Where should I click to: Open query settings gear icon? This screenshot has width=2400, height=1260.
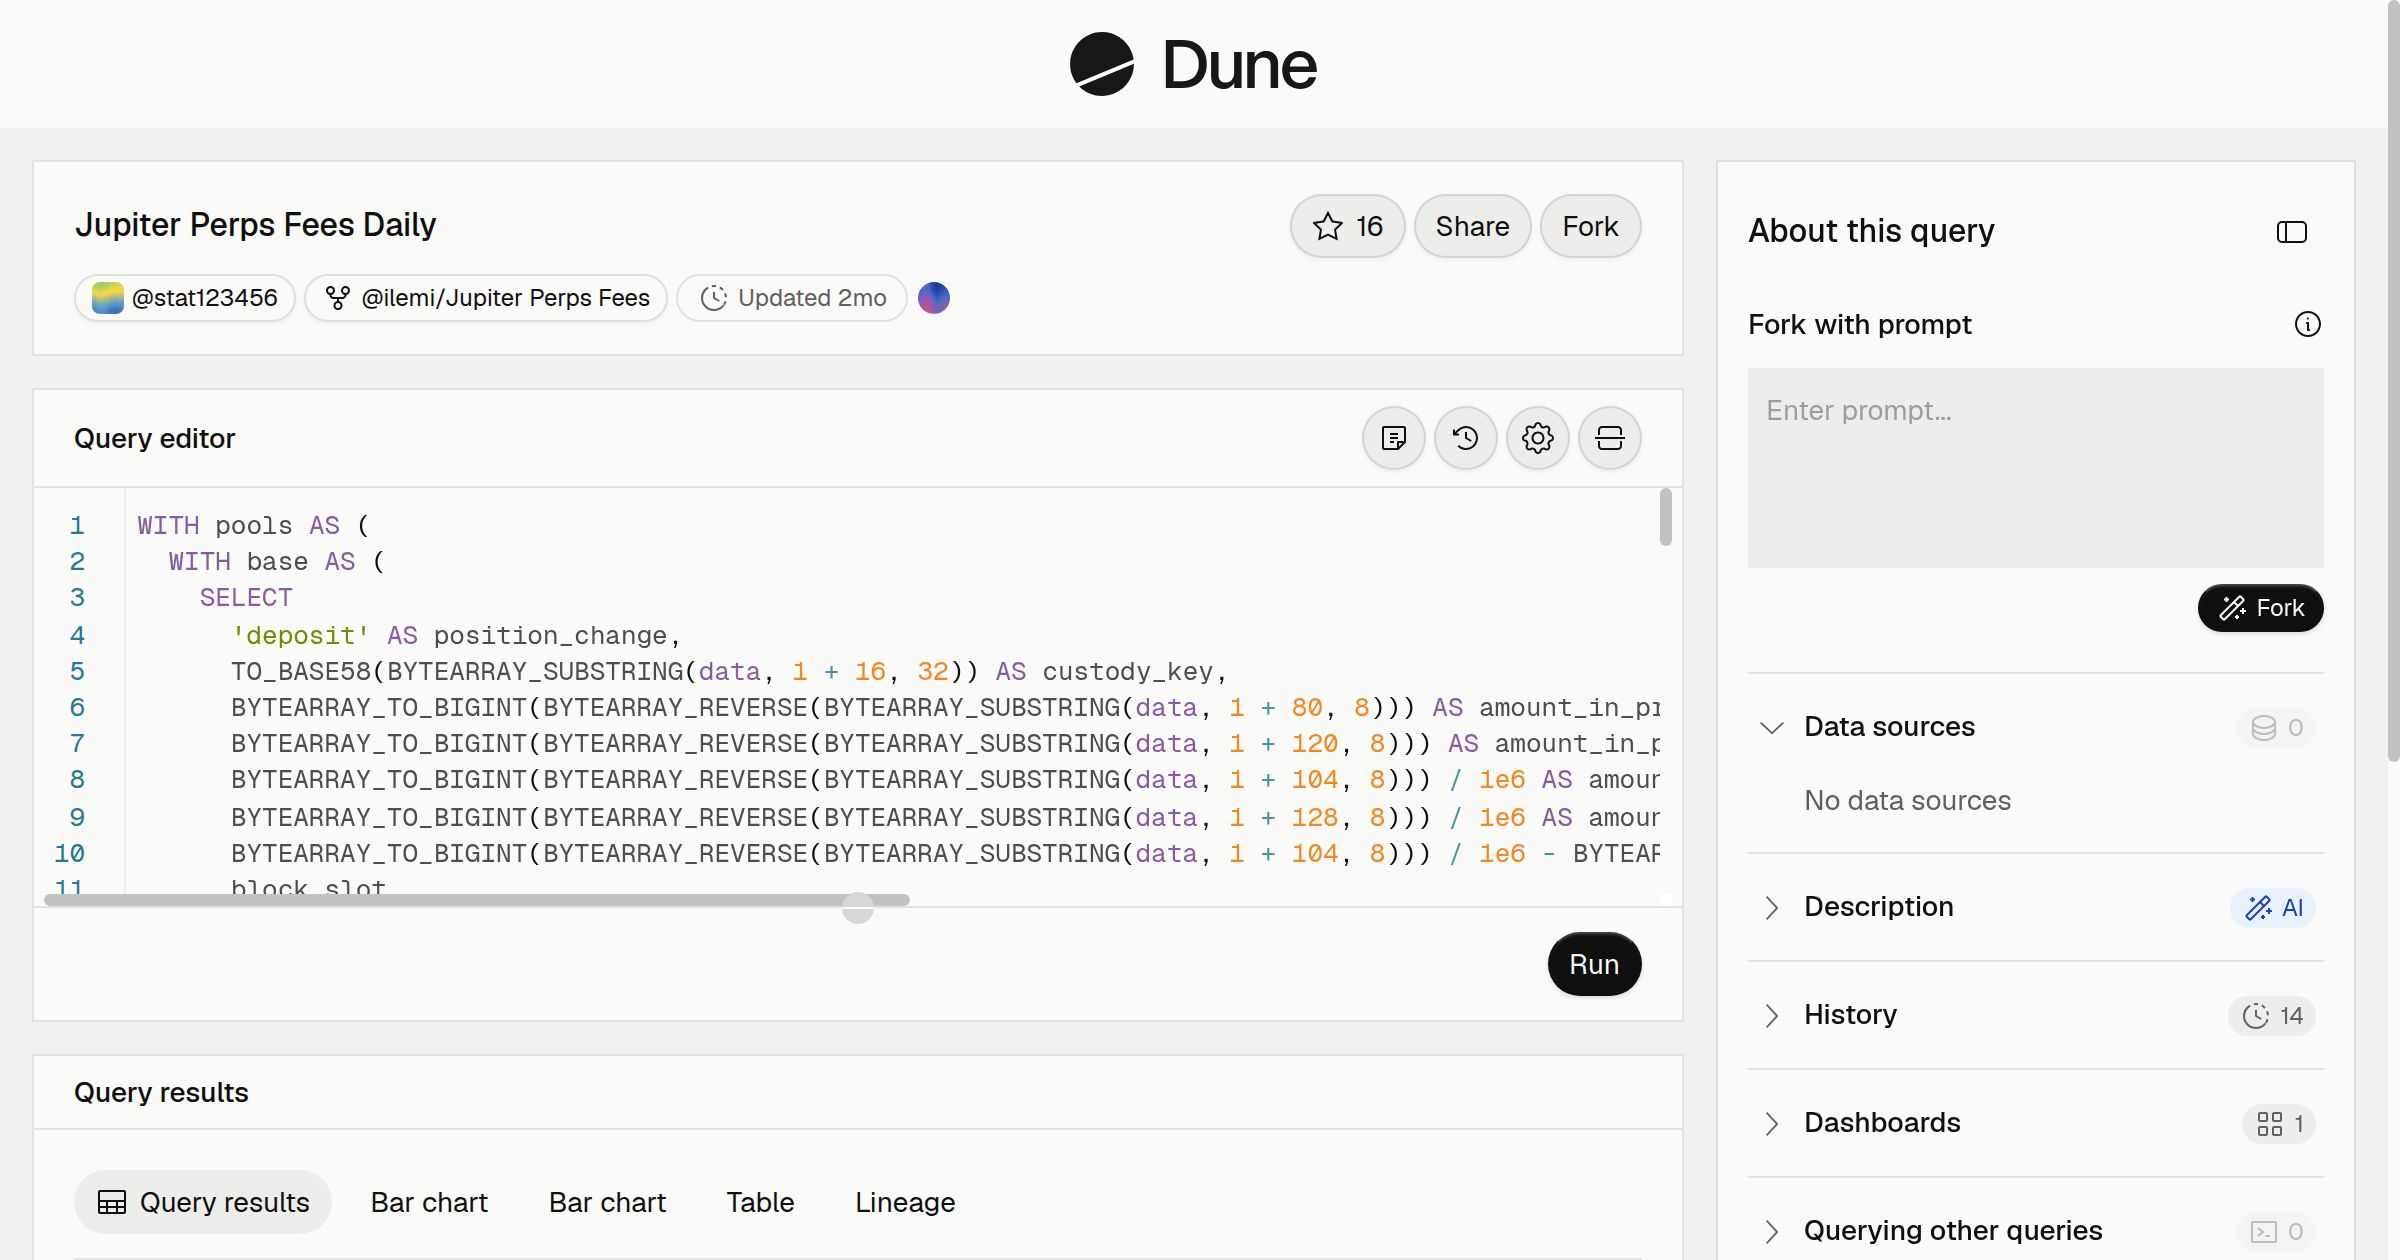(x=1537, y=438)
